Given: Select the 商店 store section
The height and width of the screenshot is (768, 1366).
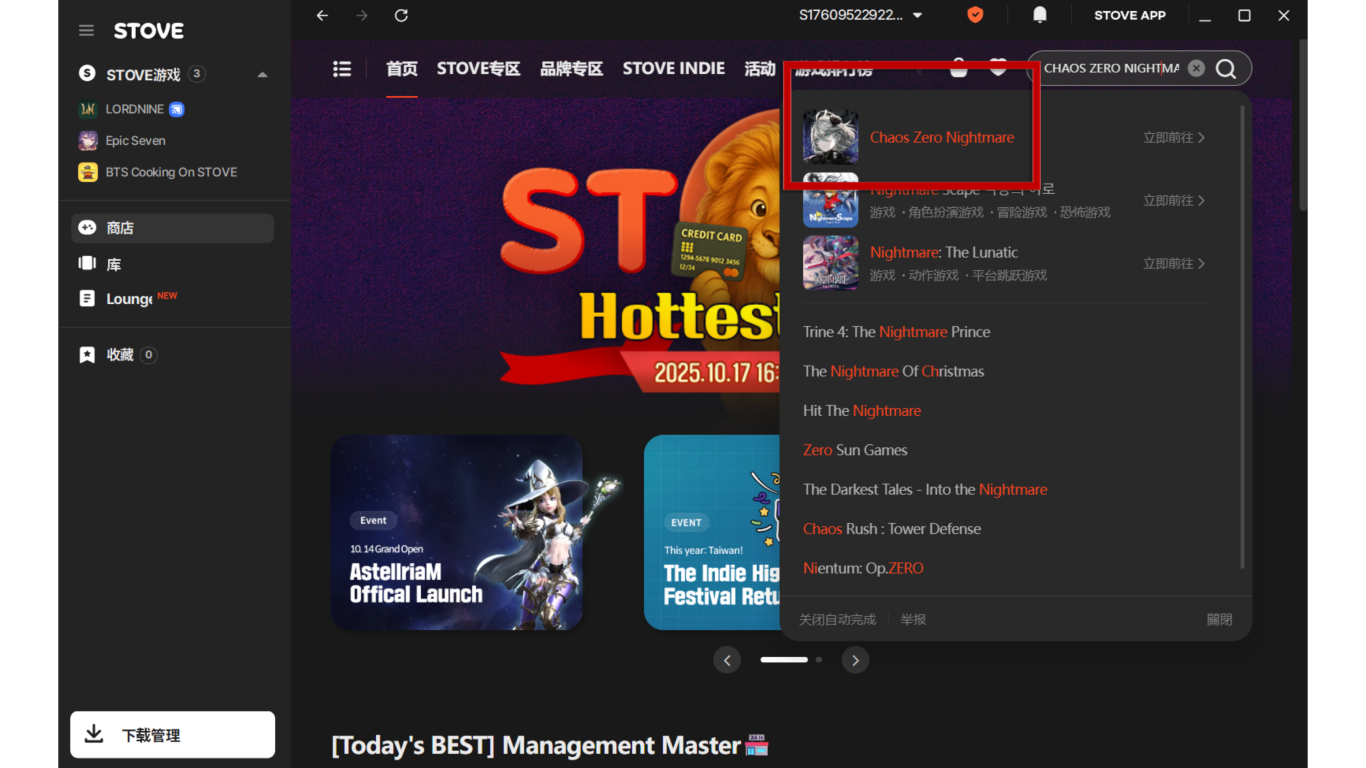Looking at the screenshot, I should [x=172, y=228].
